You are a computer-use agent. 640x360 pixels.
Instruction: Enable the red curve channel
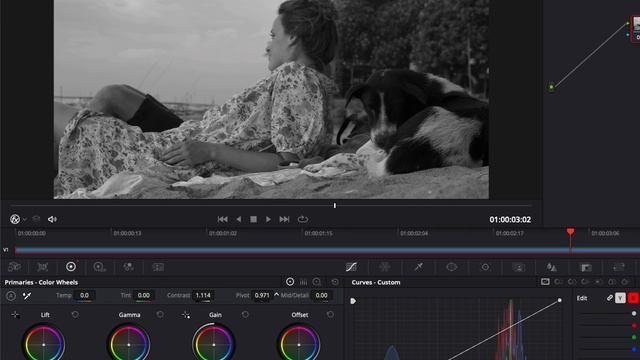tap(634, 298)
